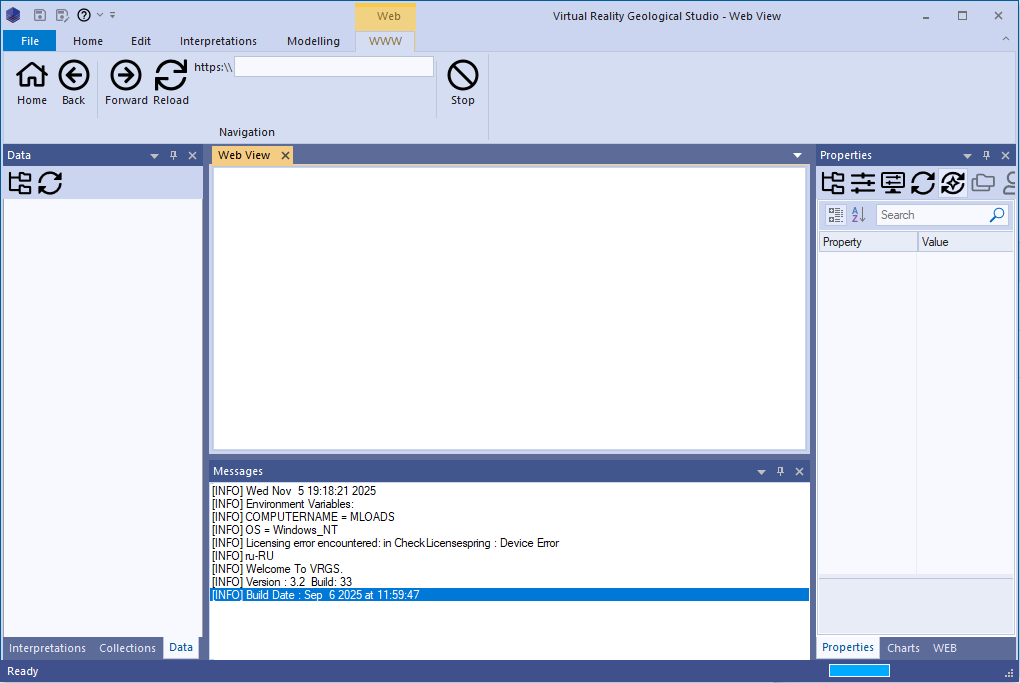Image resolution: width=1020 pixels, height=683 pixels.
Task: Toggle alphabetical sort in Properties grid
Action: coord(858,215)
